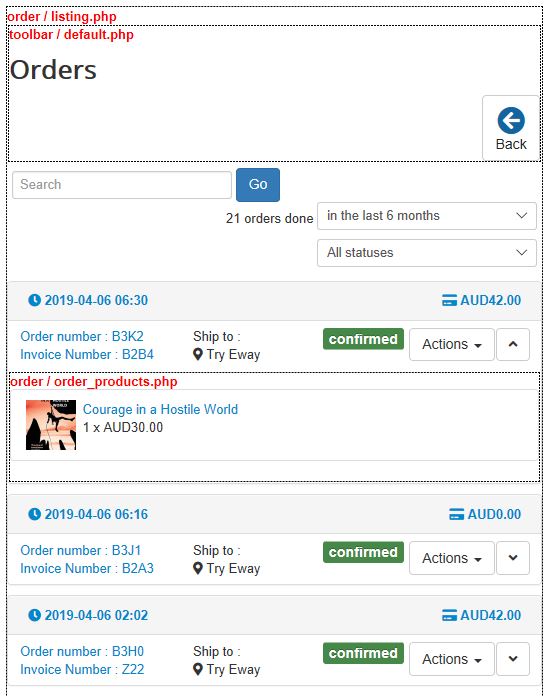Open Courage in a Hostile World link
The image size is (550, 696).
tap(160, 409)
